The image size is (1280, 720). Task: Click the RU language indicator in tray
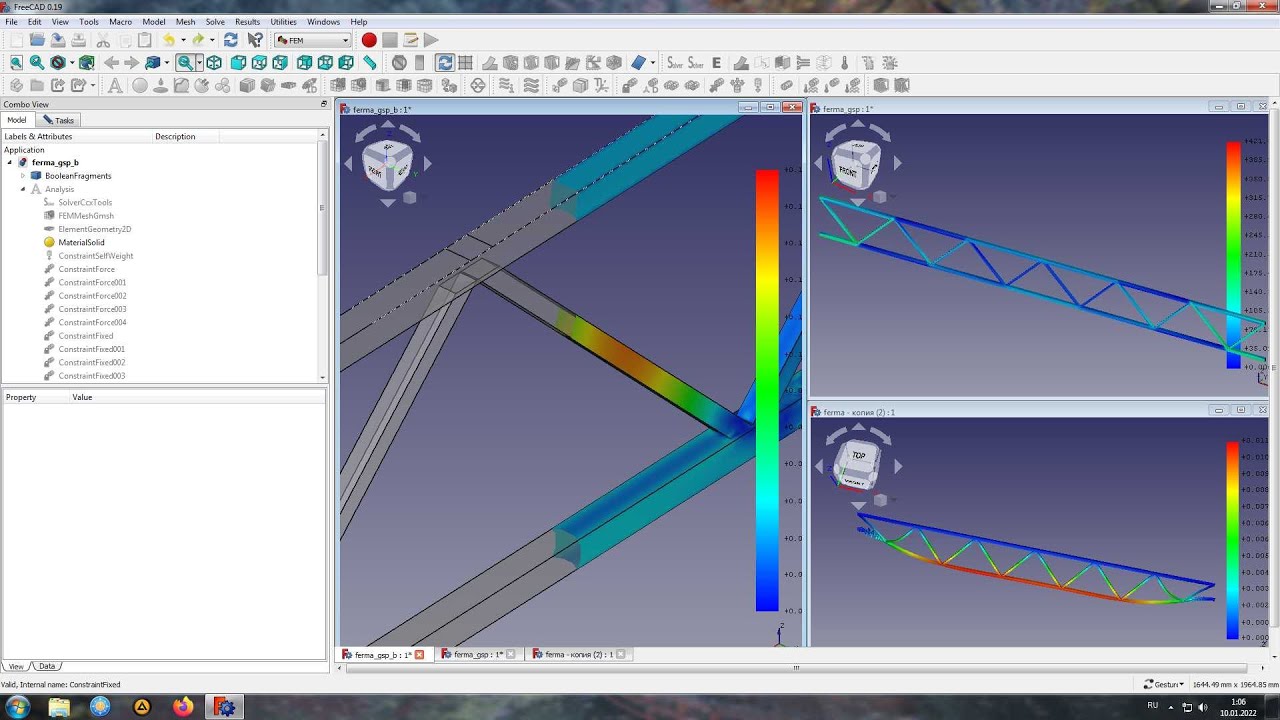(x=1153, y=705)
